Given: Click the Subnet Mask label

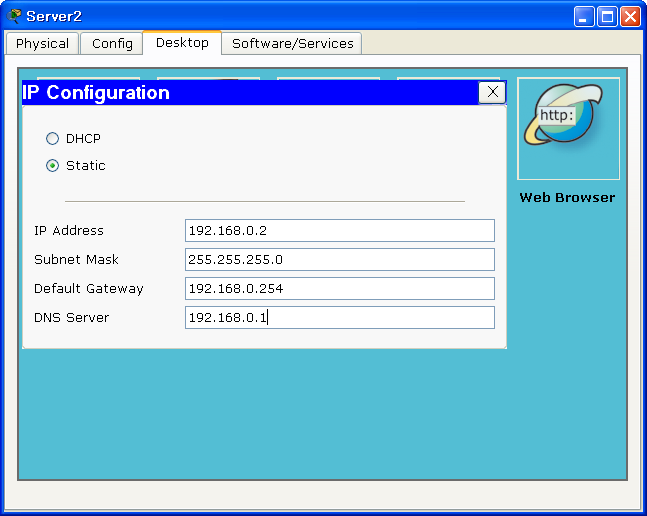Looking at the screenshot, I should 76,259.
